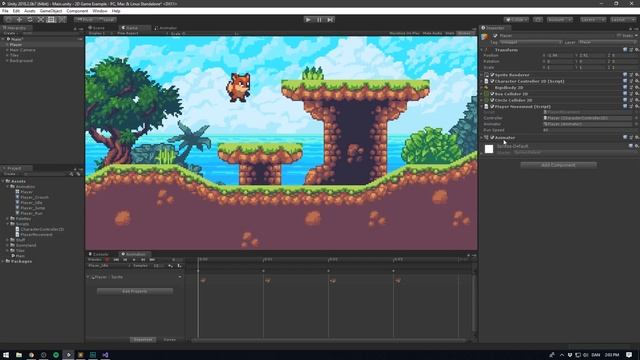Click the Position X value field
This screenshot has width=640, height=360.
(x=559, y=55)
